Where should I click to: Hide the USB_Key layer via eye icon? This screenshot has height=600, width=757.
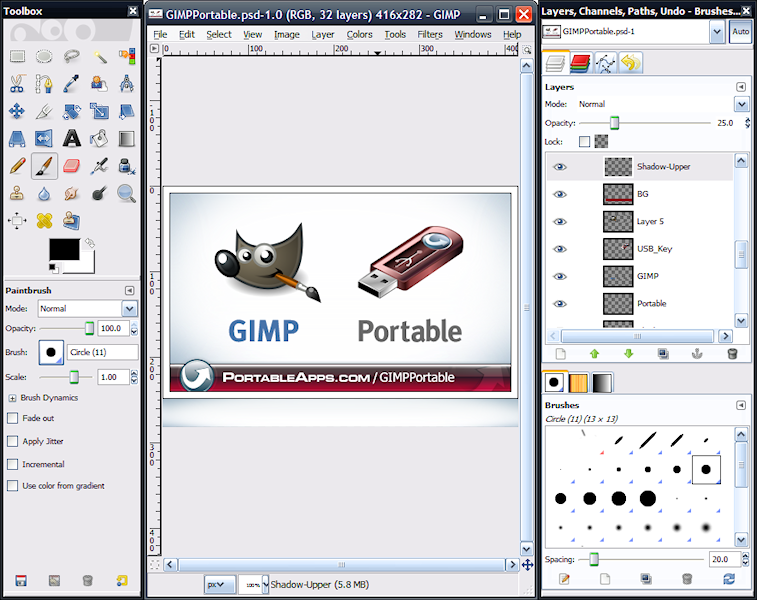pos(560,248)
